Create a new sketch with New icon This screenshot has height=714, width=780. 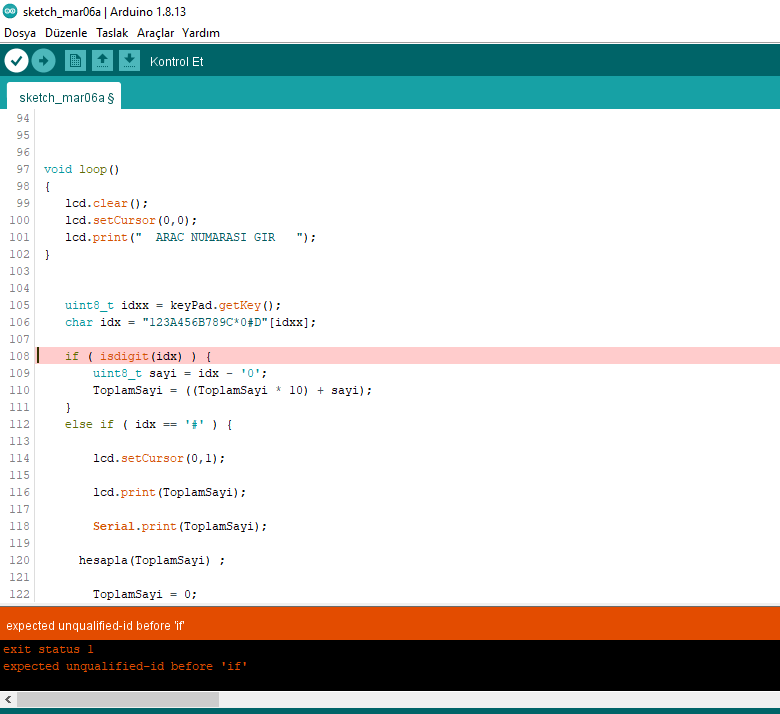75,61
